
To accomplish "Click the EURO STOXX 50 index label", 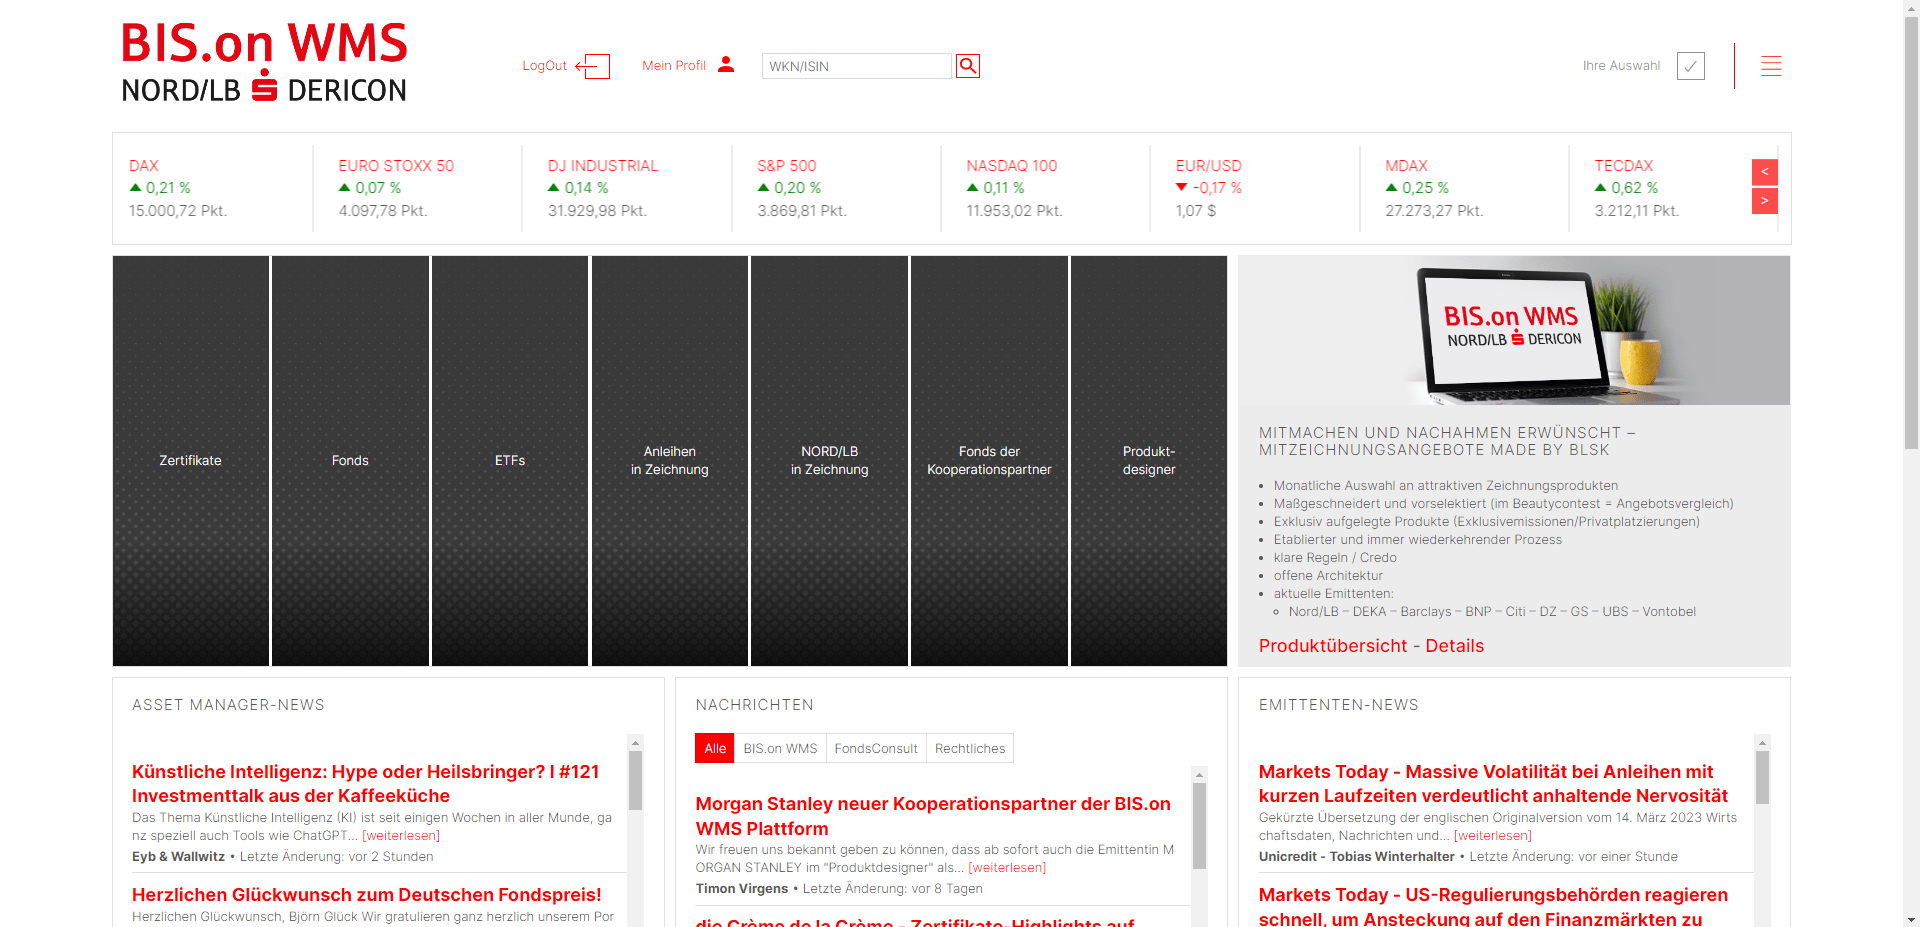I will [396, 166].
